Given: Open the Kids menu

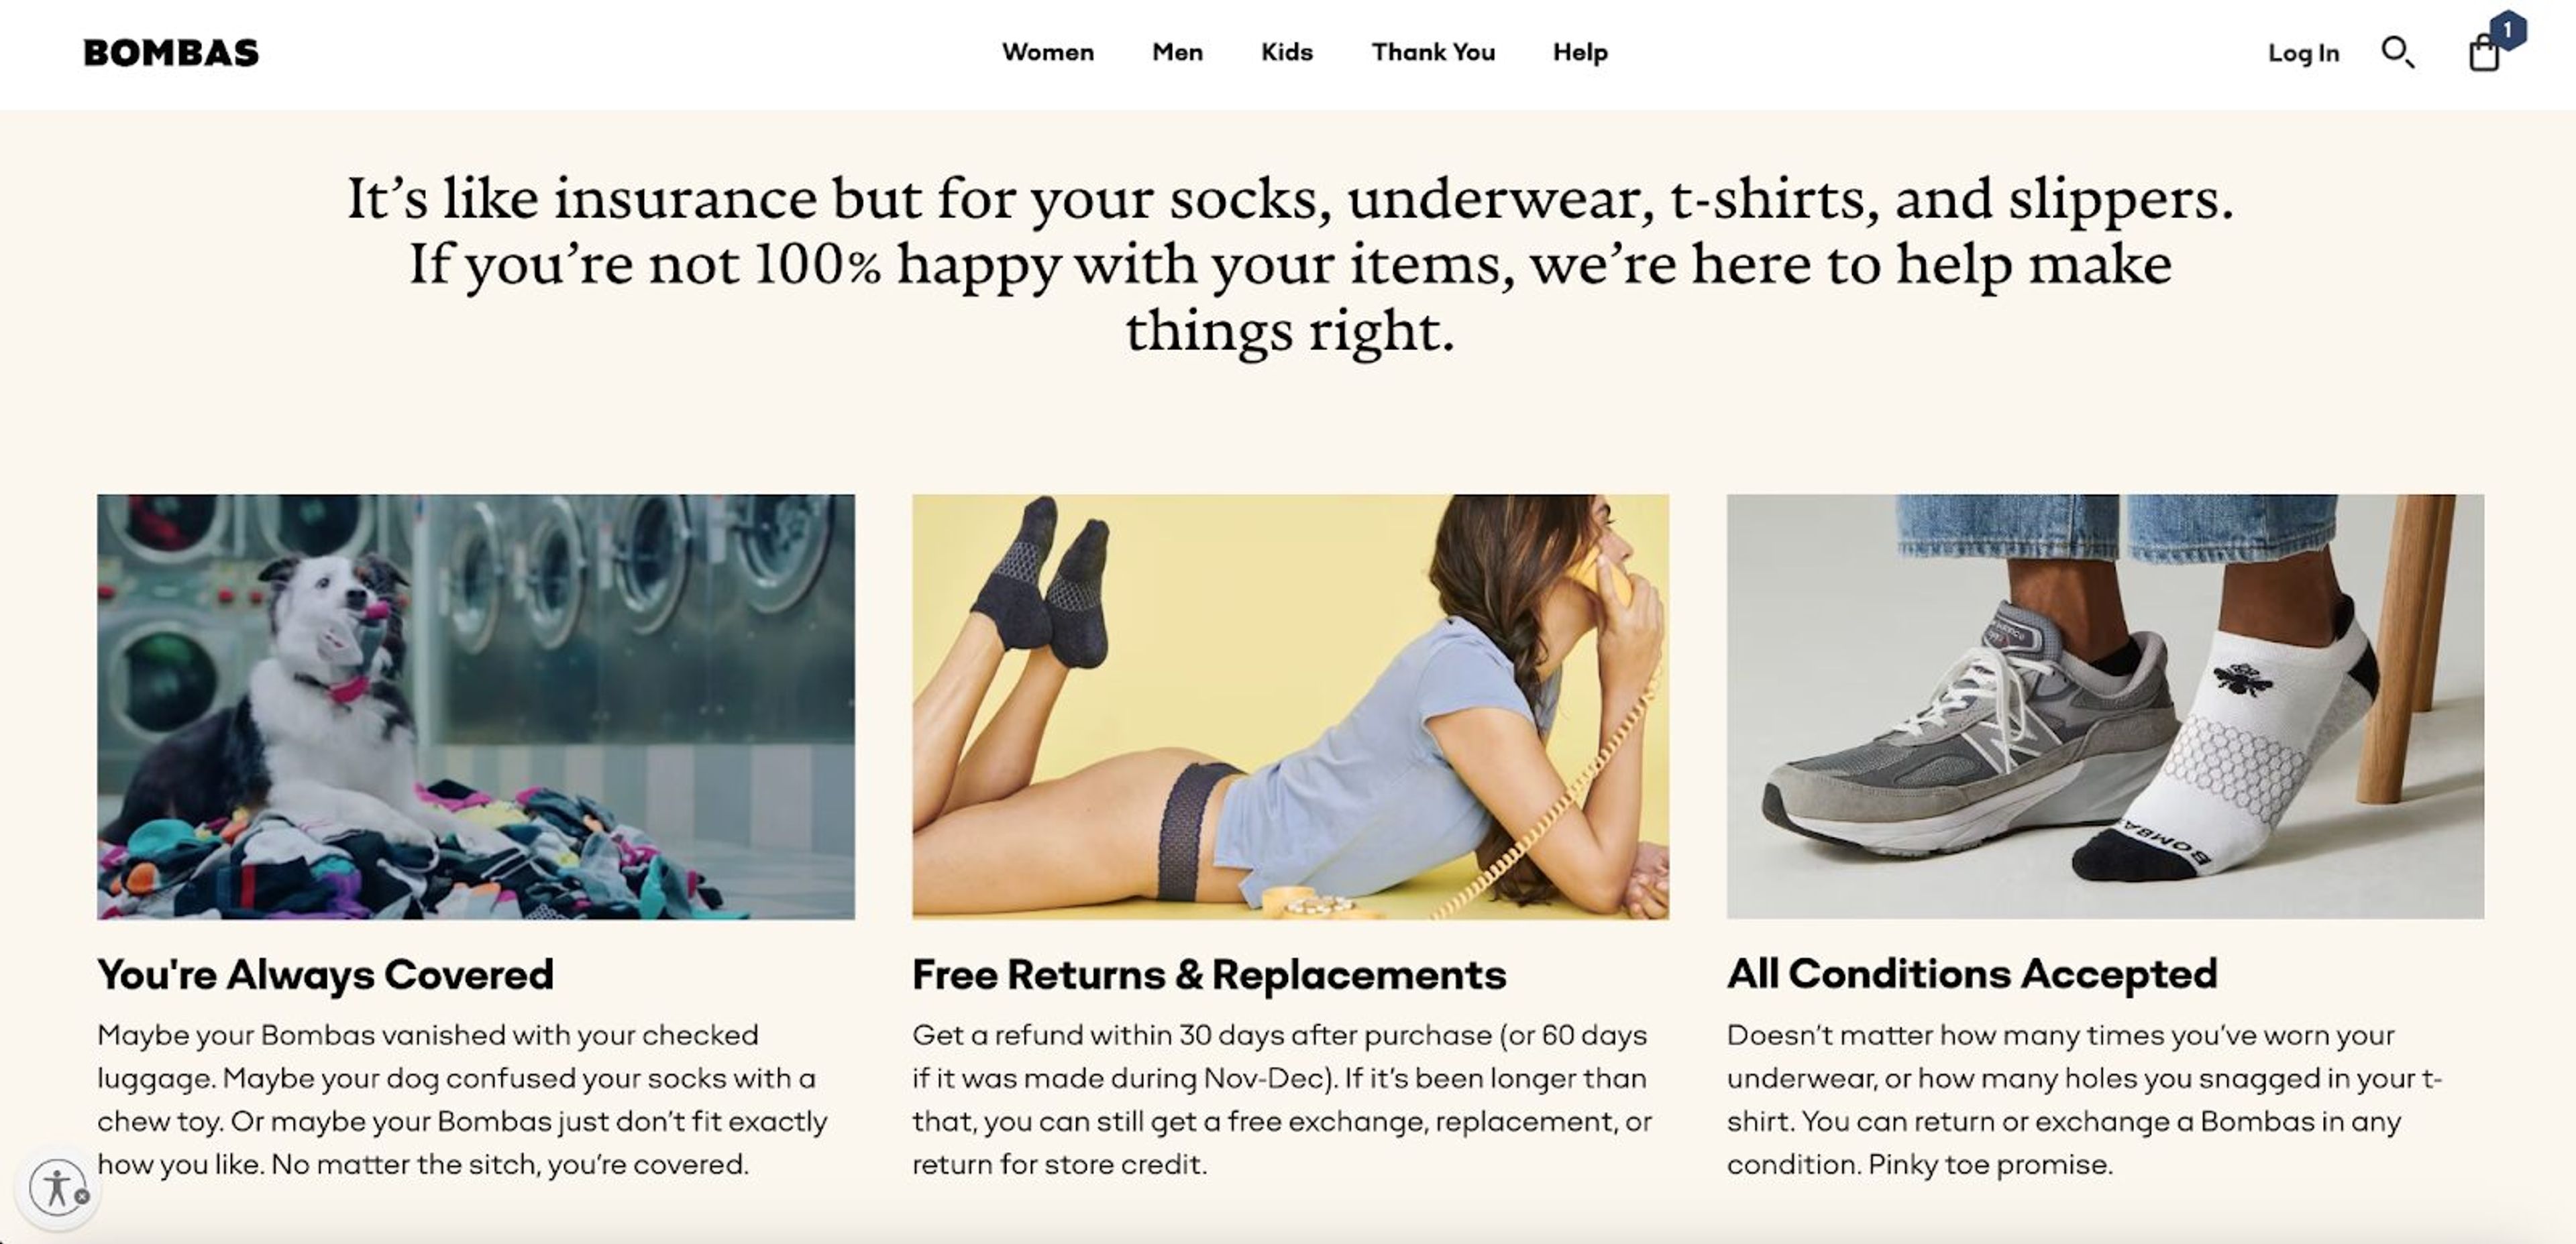Looking at the screenshot, I should click(x=1286, y=52).
